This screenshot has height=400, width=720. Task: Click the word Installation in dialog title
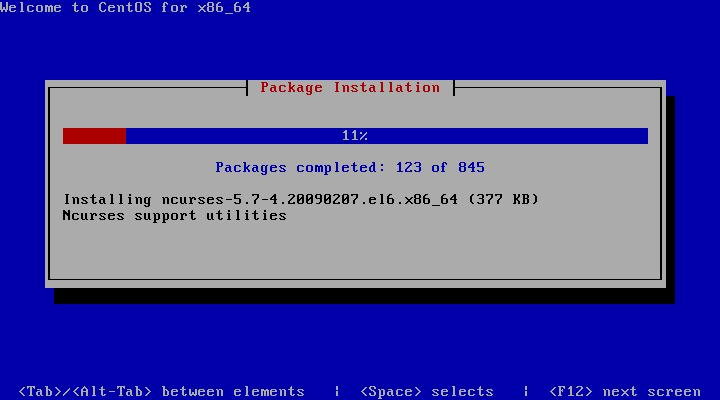387,87
